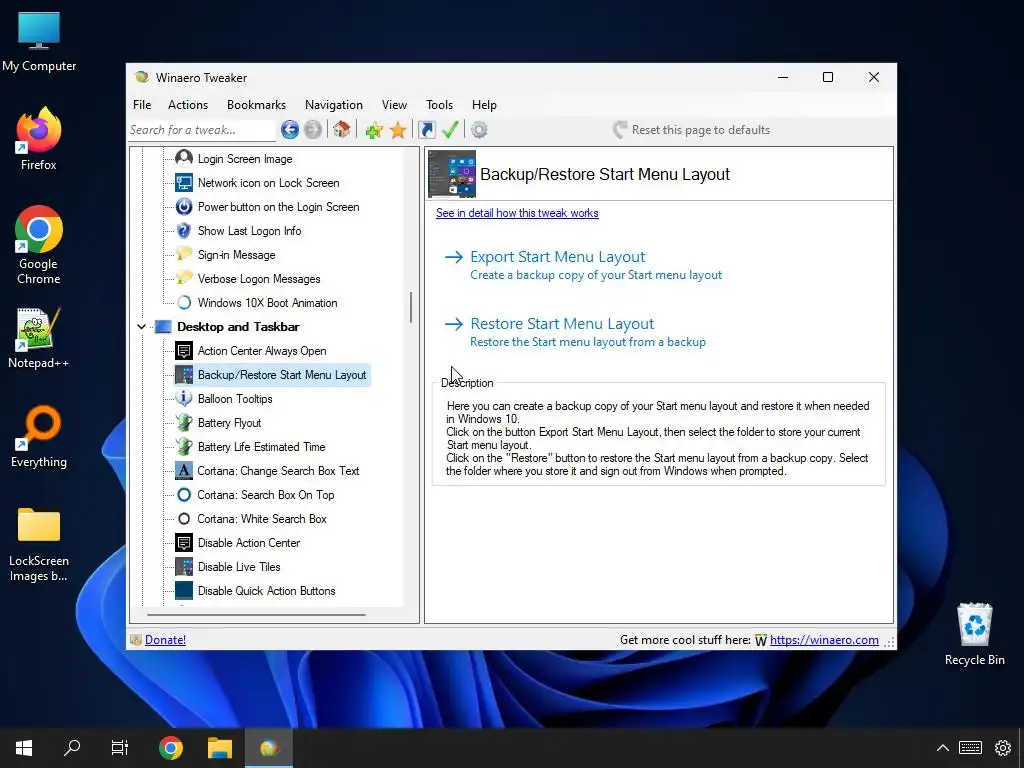This screenshot has width=1024, height=768.
Task: Click the Action Center Always Open icon
Action: 184,351
